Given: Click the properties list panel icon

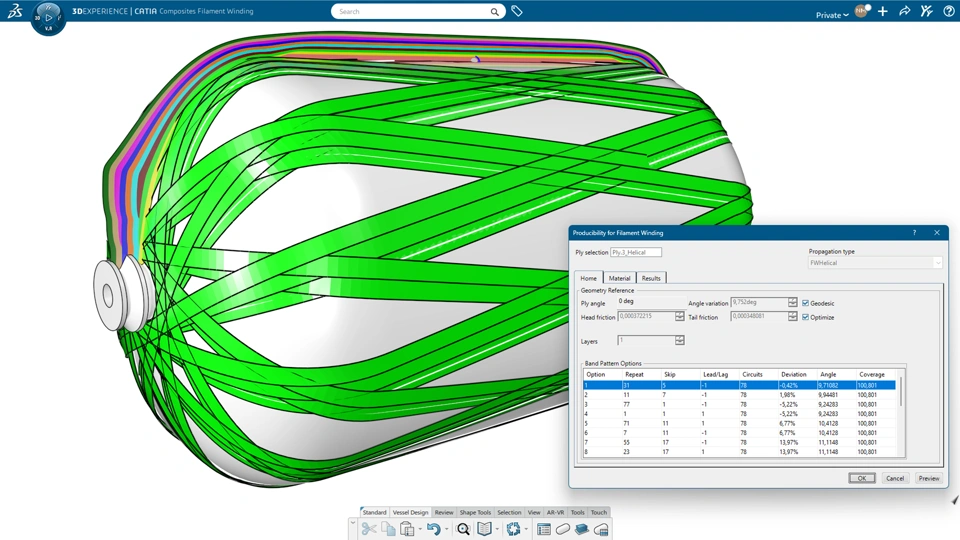Looking at the screenshot, I should click(543, 529).
